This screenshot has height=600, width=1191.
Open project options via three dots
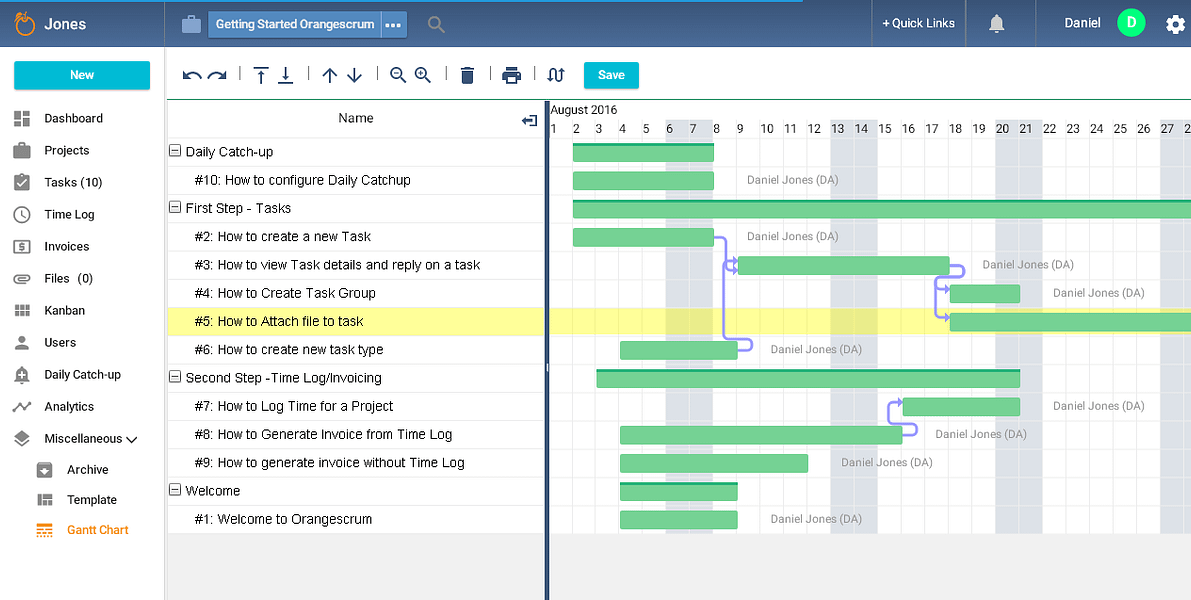393,24
